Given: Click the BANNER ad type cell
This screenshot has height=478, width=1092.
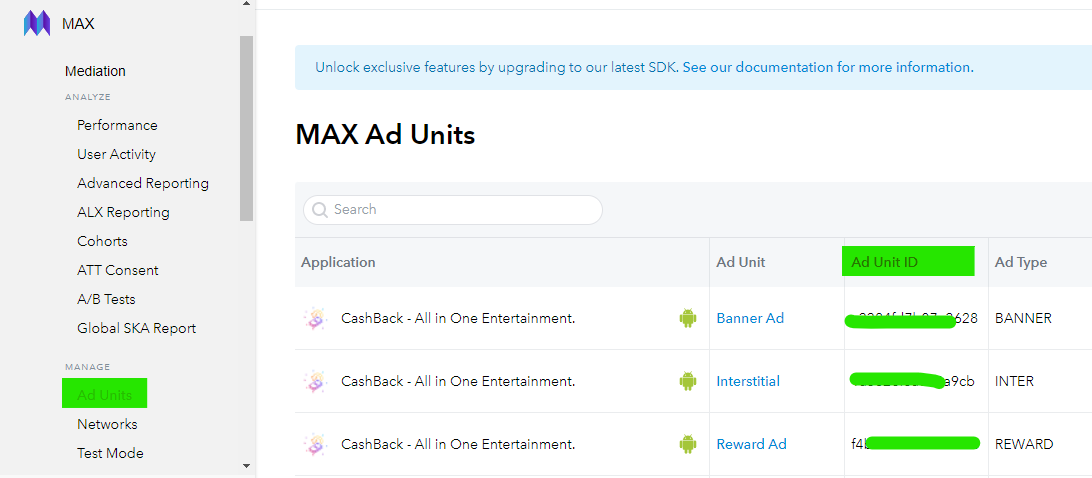Looking at the screenshot, I should [1023, 318].
